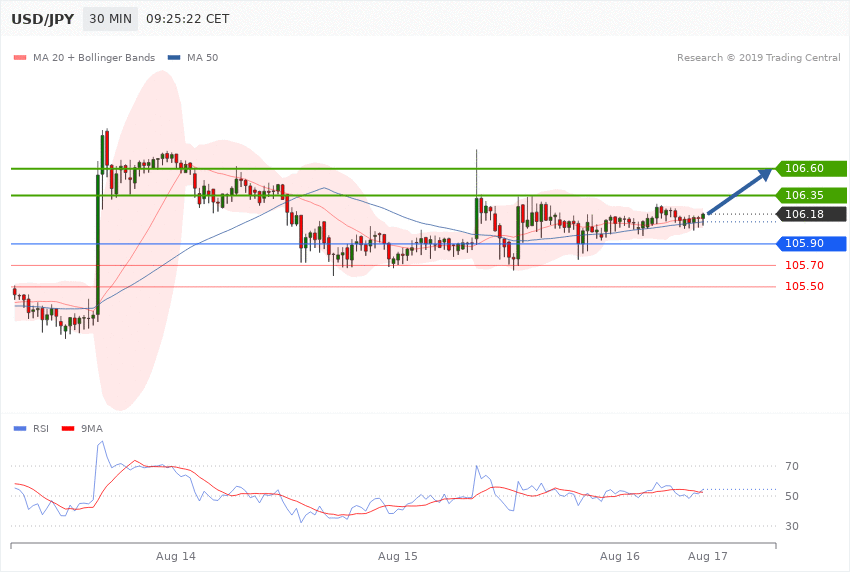850x576 pixels.
Task: Click the 105.50 support level label
Action: click(x=804, y=286)
